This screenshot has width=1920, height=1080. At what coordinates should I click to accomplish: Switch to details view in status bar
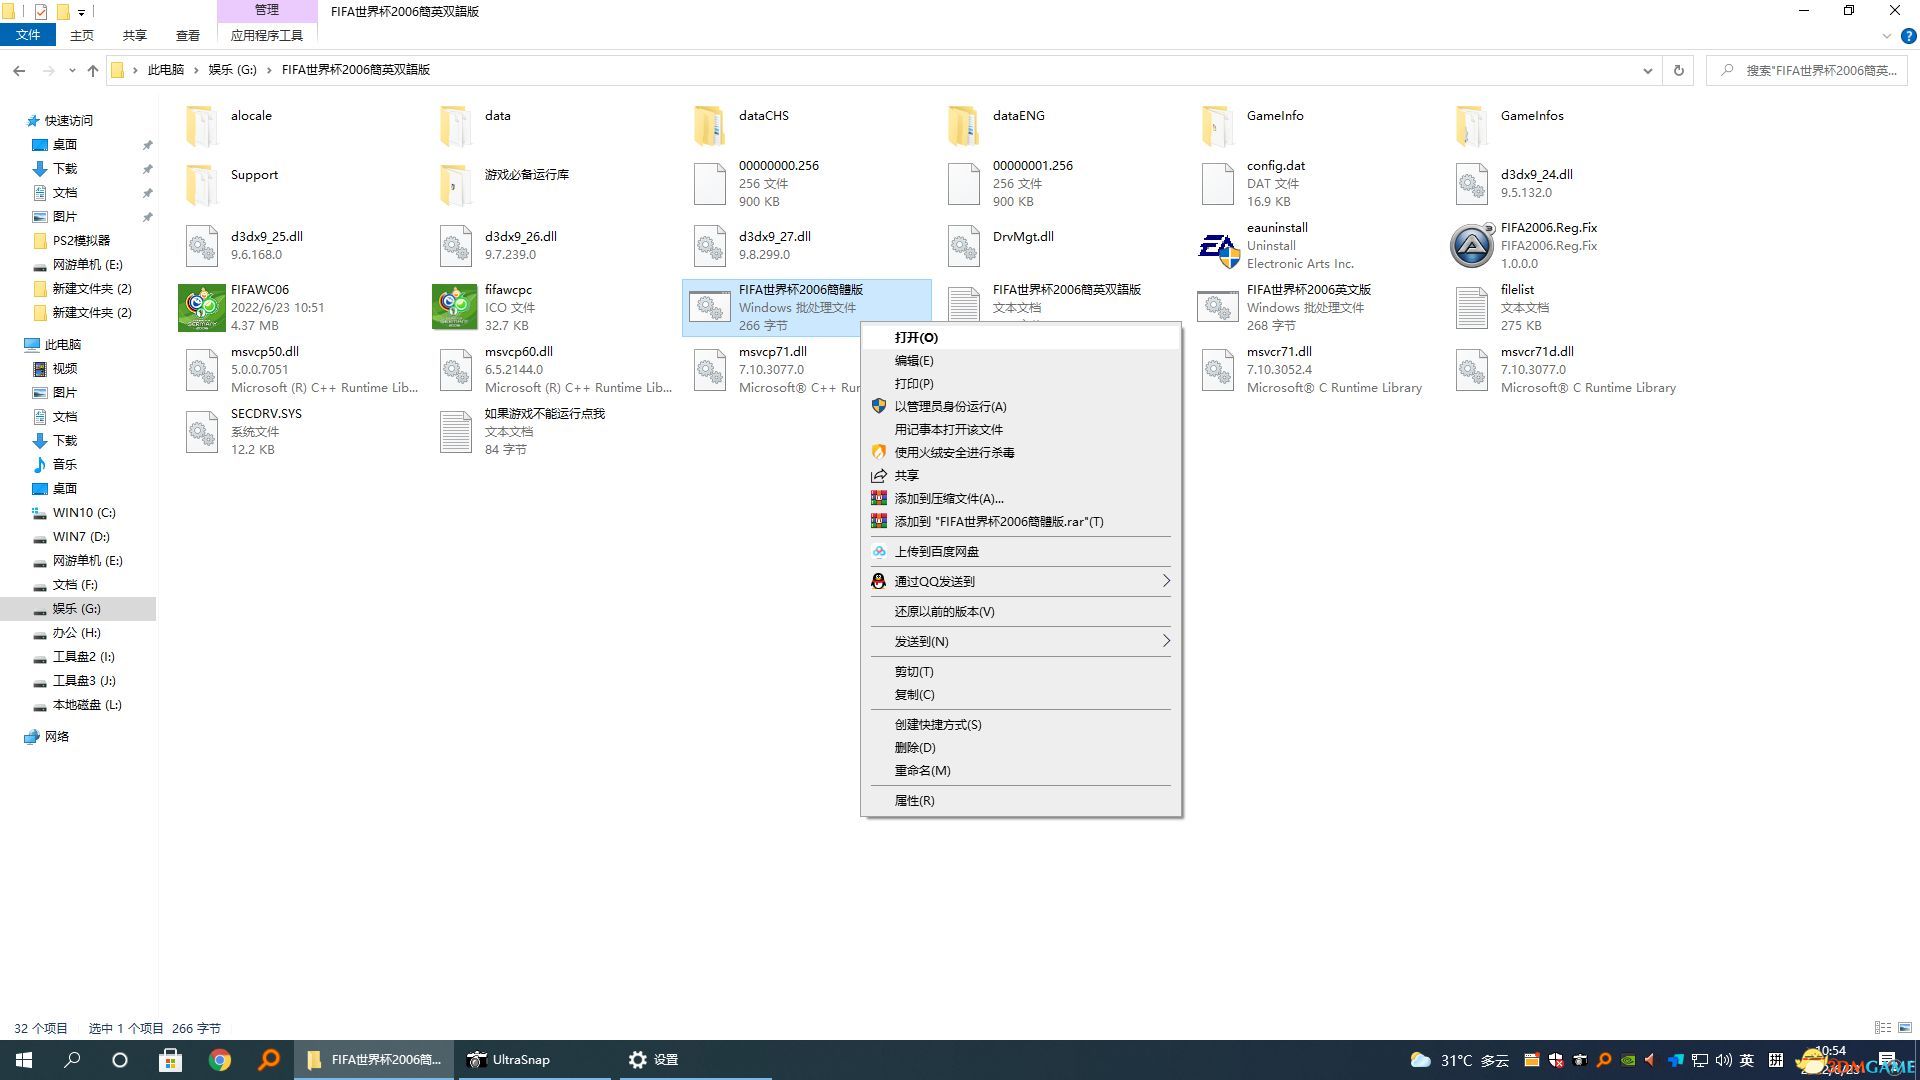(x=1883, y=1028)
